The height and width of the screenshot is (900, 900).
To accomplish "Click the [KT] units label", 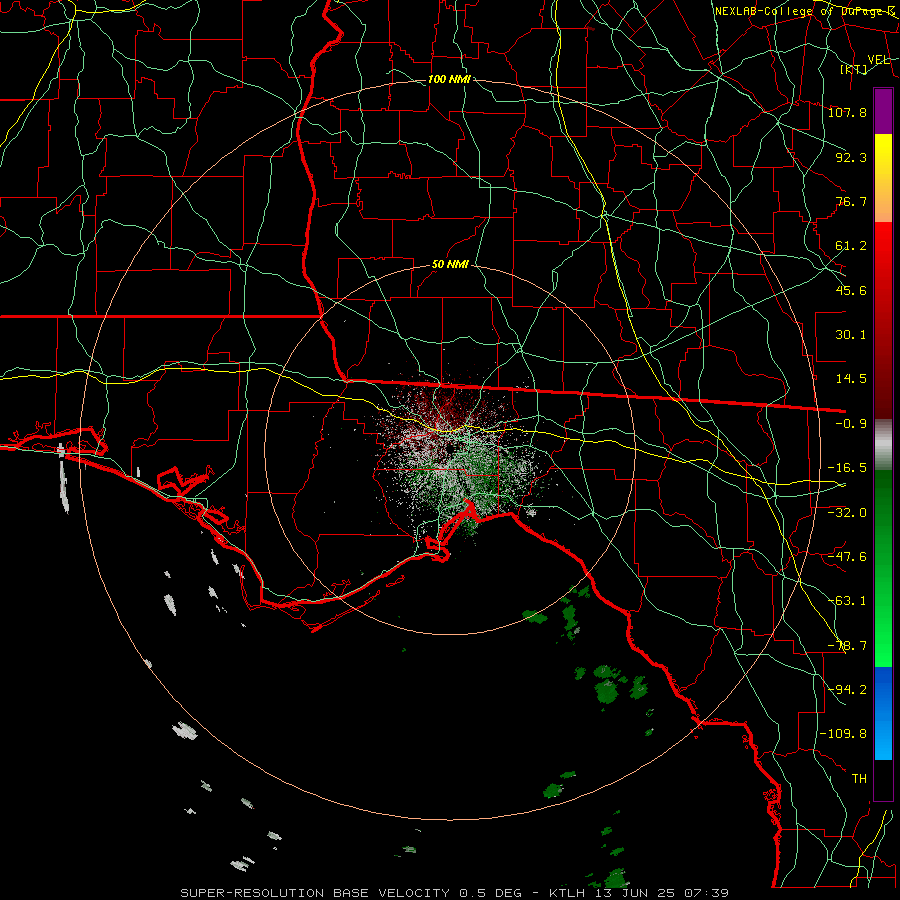I will click(854, 69).
